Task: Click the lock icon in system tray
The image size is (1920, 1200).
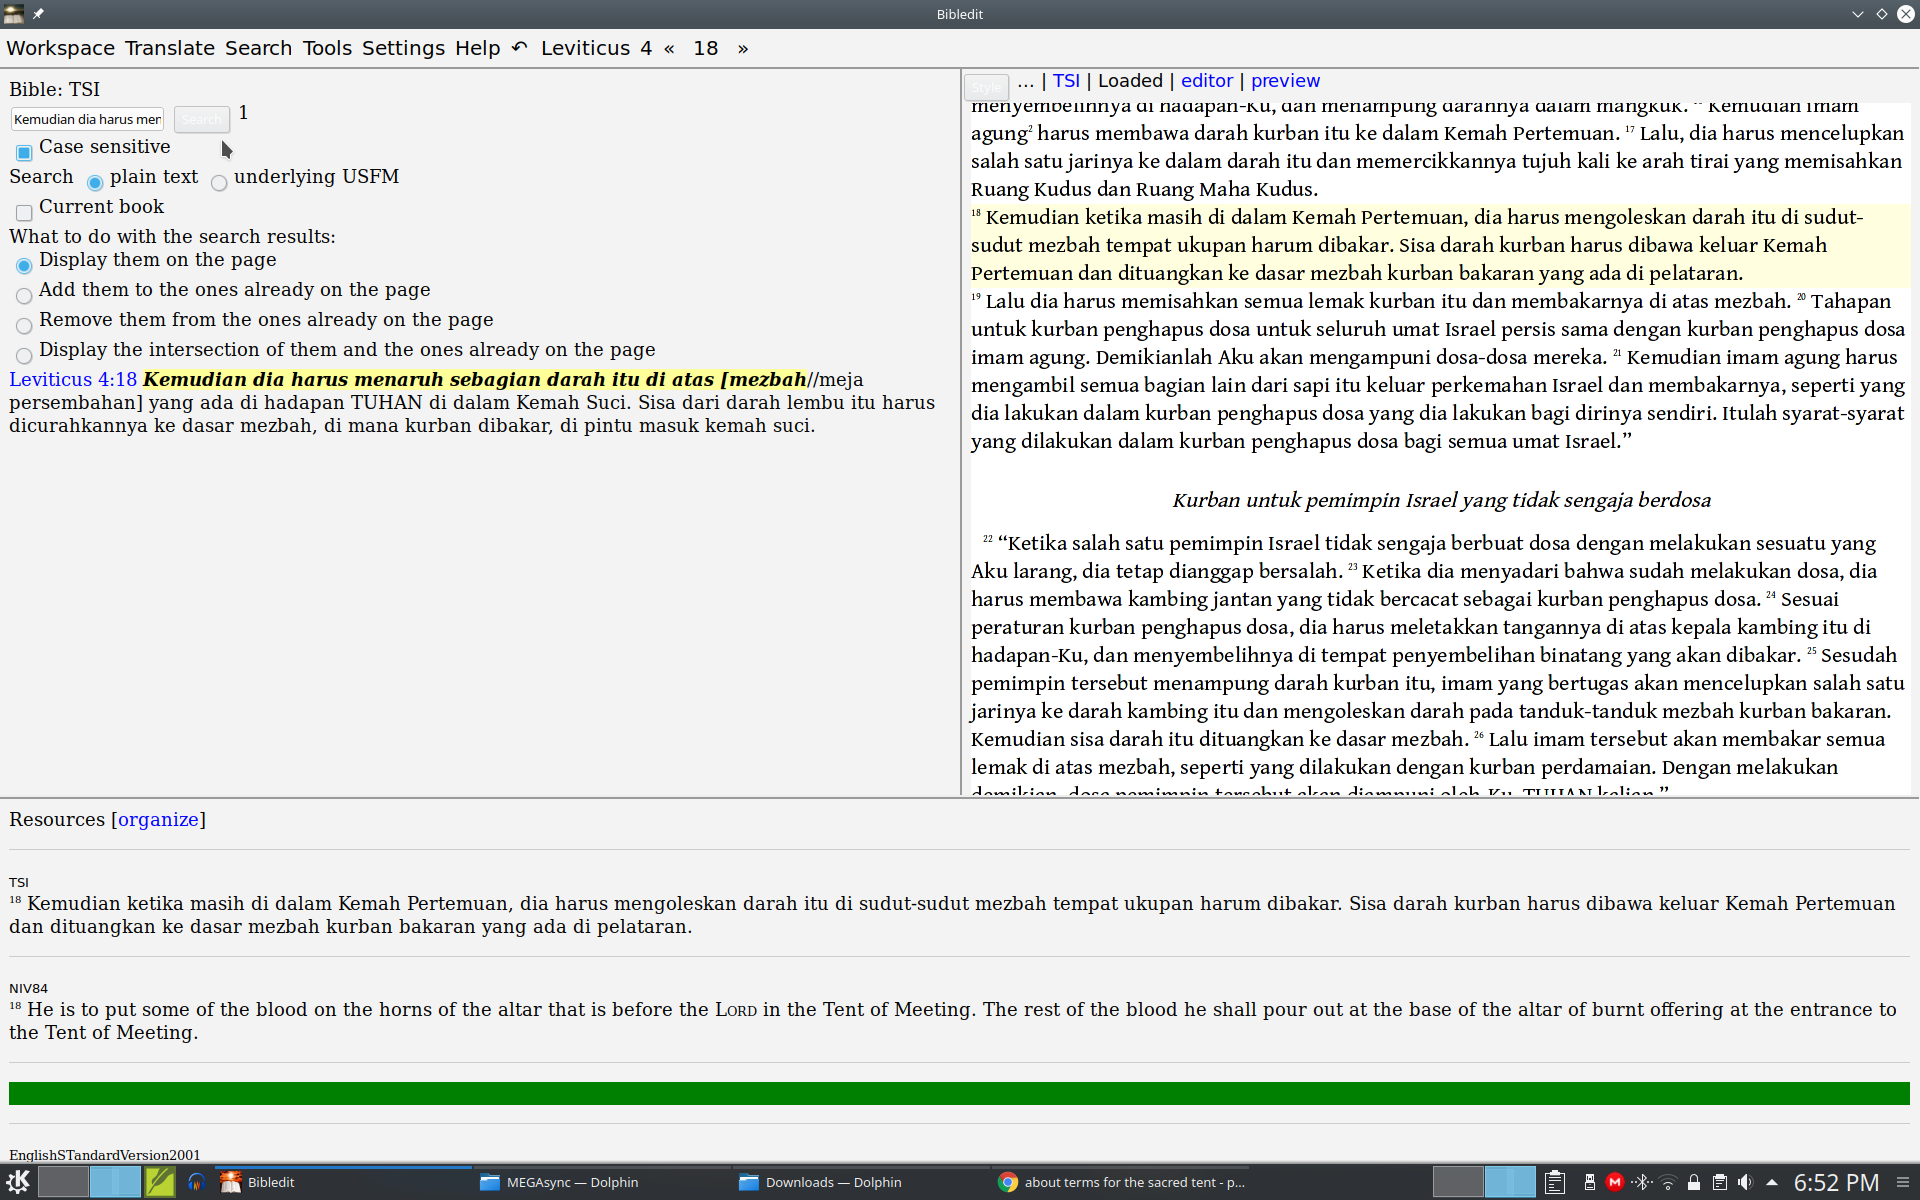Action: [1694, 1182]
